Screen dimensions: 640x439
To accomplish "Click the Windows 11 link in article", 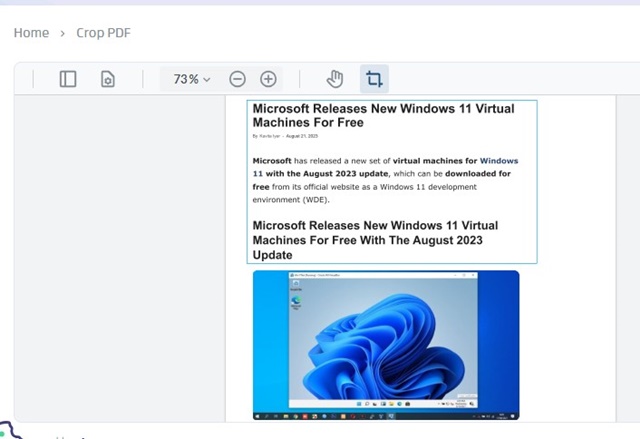I will click(499, 161).
